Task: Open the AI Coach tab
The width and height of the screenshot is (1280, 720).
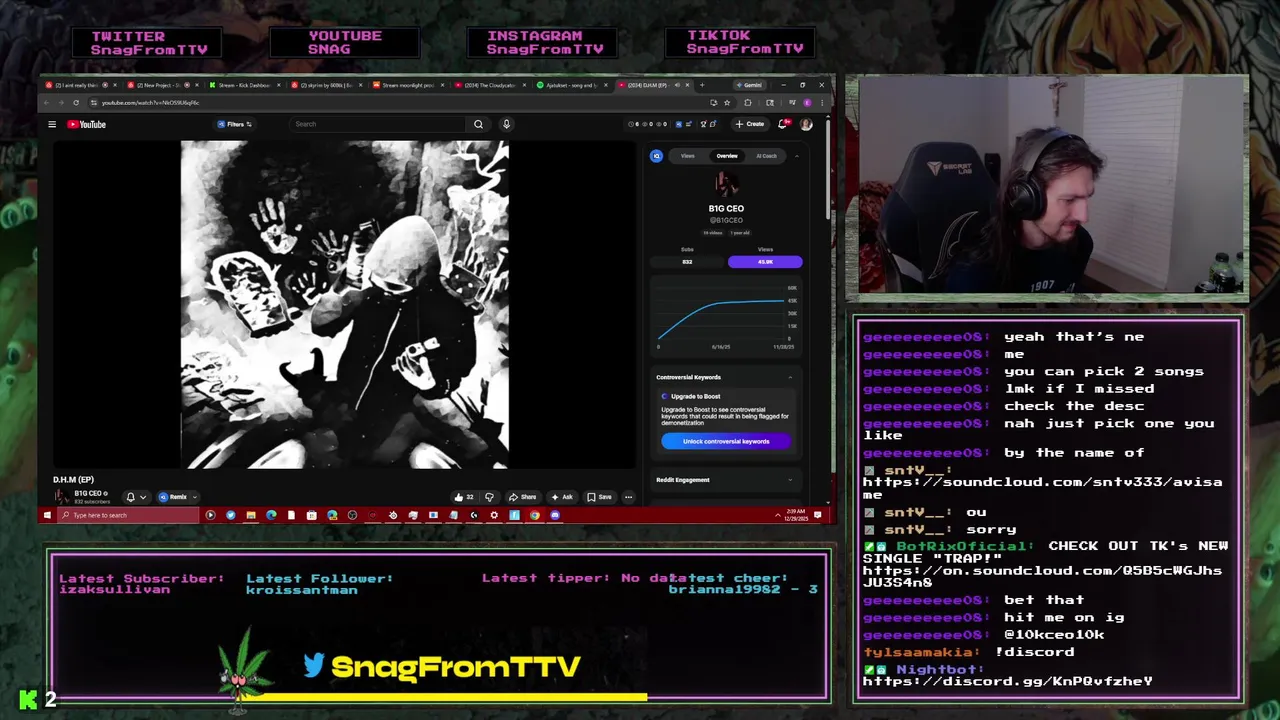Action: pos(766,156)
